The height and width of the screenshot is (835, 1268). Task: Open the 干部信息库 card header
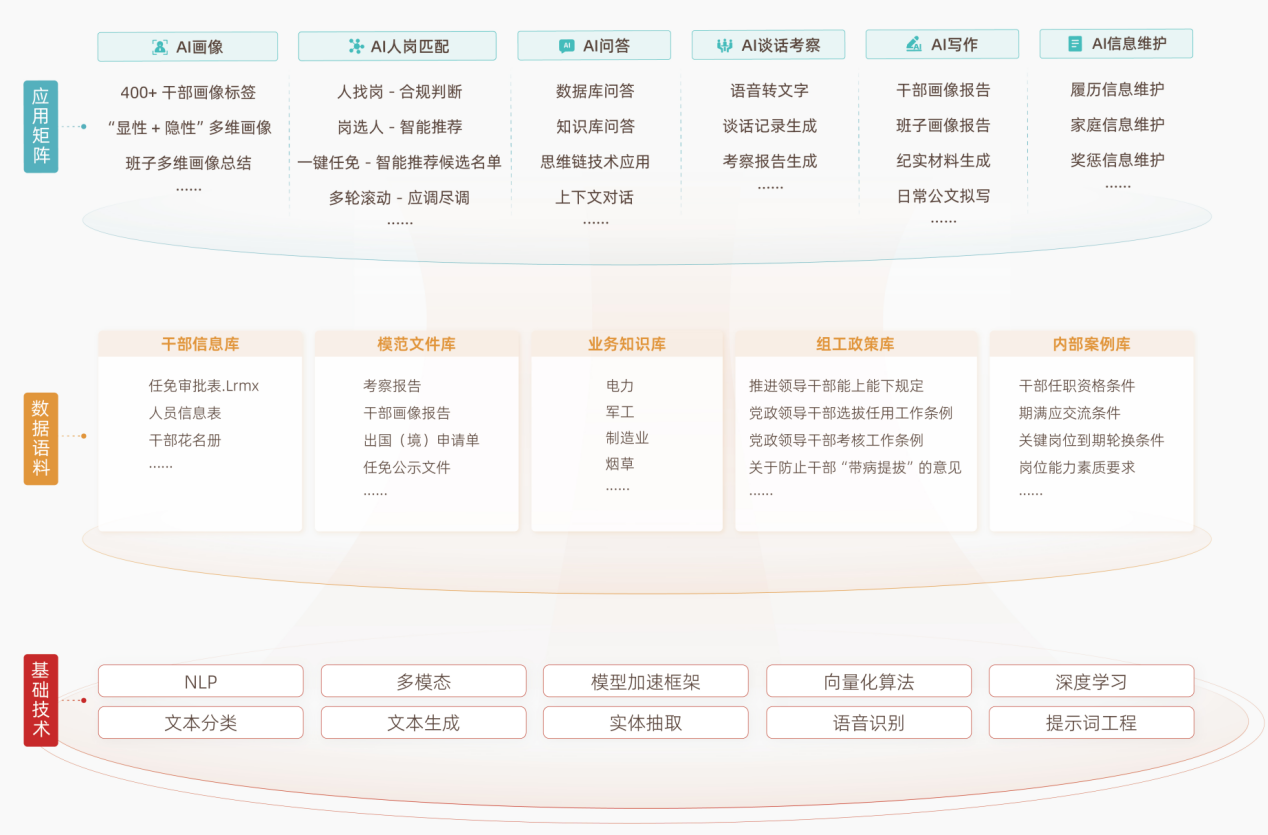(x=200, y=344)
